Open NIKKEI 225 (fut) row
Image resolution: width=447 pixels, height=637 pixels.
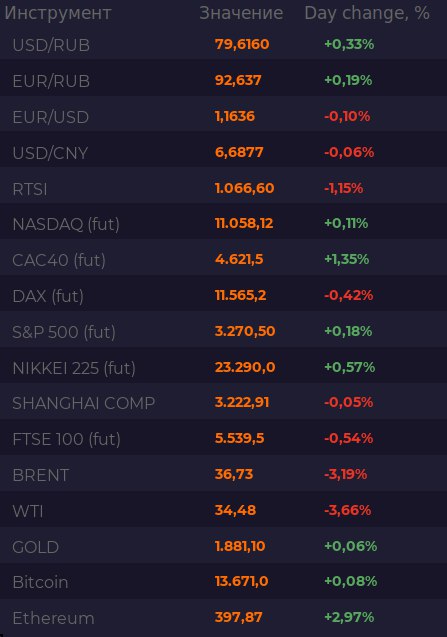pos(224,367)
